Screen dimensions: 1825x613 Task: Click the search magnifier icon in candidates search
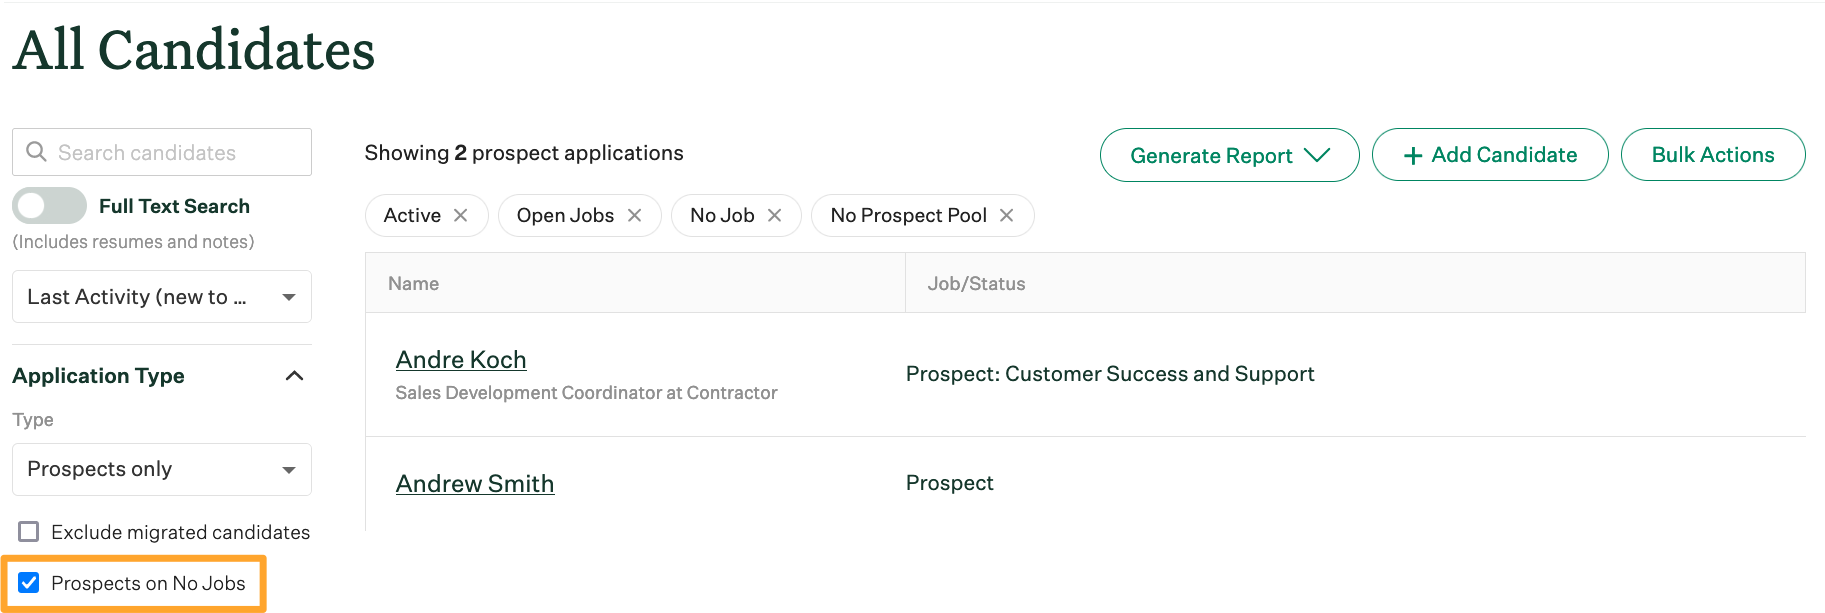[37, 152]
